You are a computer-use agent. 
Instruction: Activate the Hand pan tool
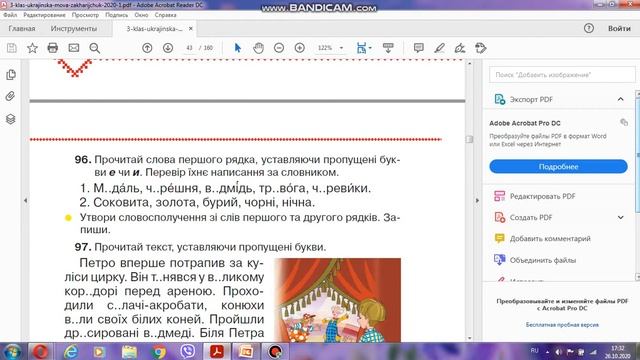point(258,48)
